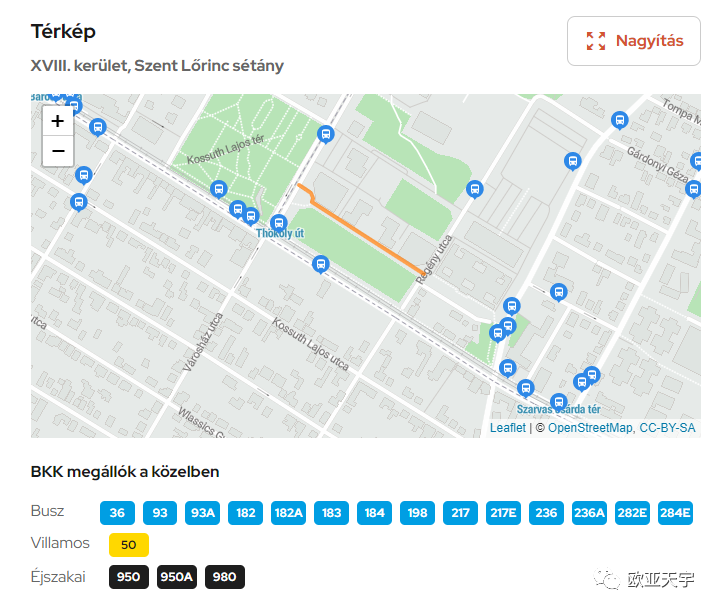Select bus line 93A badge
Viewport: 717px width, 610px height.
point(203,513)
